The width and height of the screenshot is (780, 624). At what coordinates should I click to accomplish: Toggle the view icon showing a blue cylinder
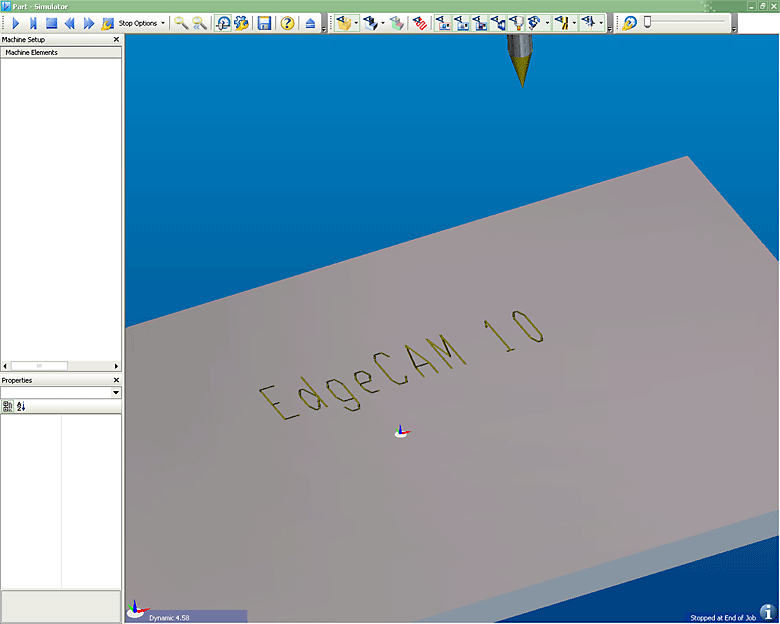498,23
